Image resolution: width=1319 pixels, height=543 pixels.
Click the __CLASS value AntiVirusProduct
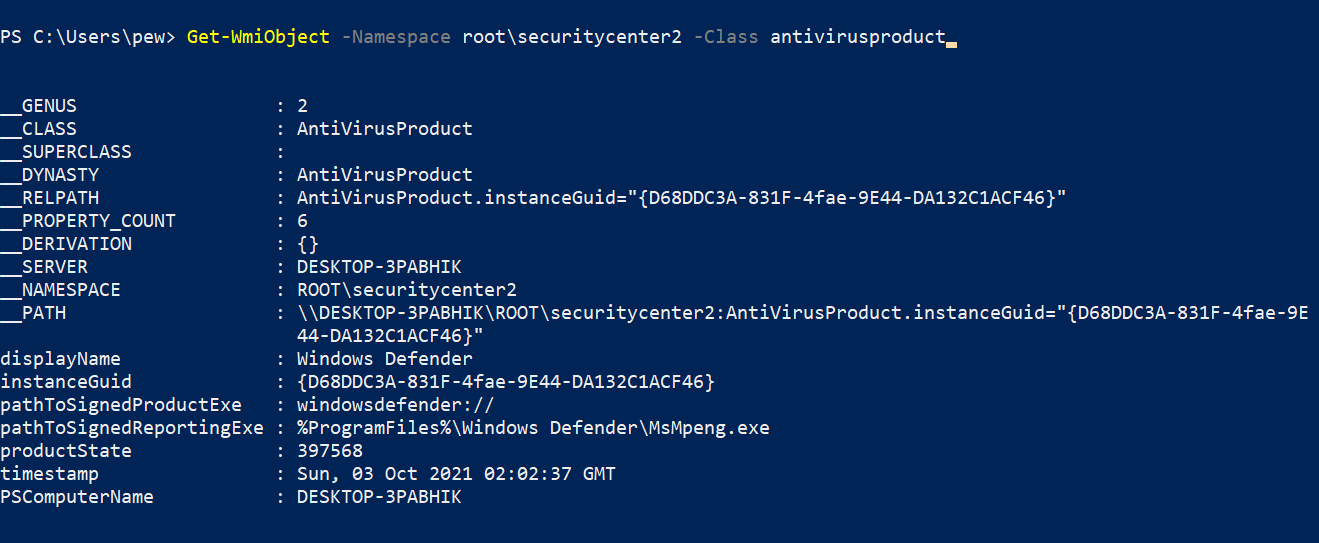tap(385, 129)
